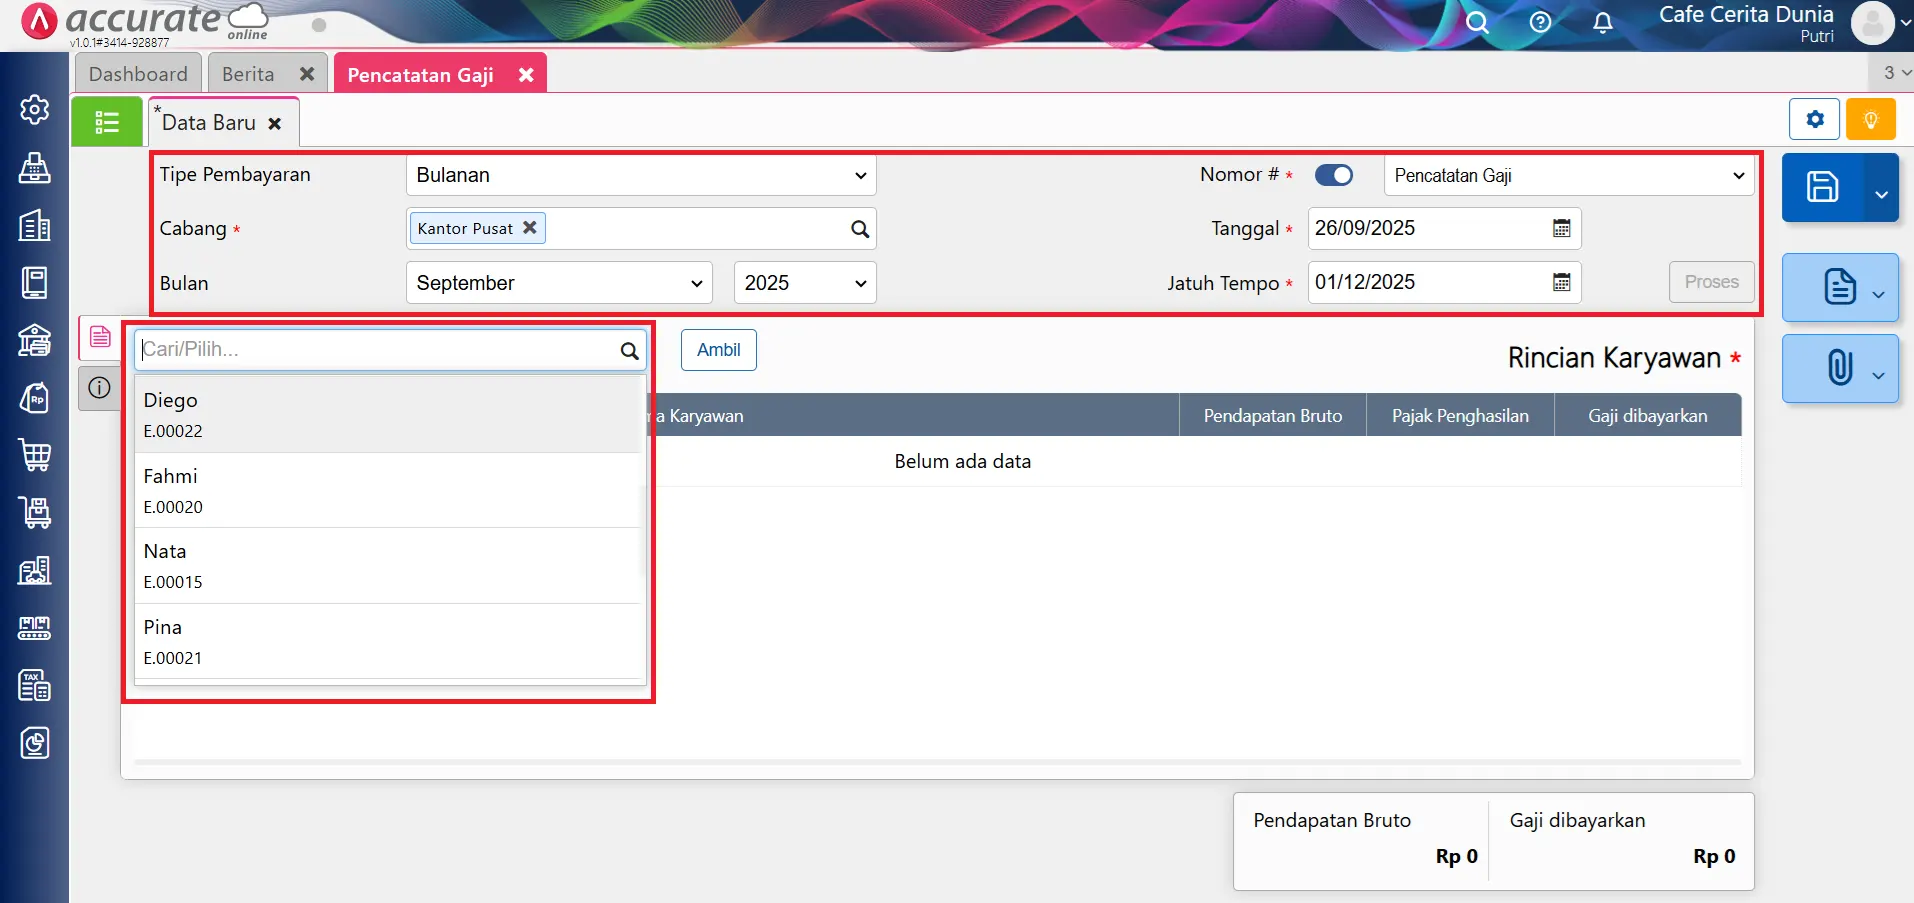1914x903 pixels.
Task: Click the paperclip attachment icon
Action: tap(1839, 368)
